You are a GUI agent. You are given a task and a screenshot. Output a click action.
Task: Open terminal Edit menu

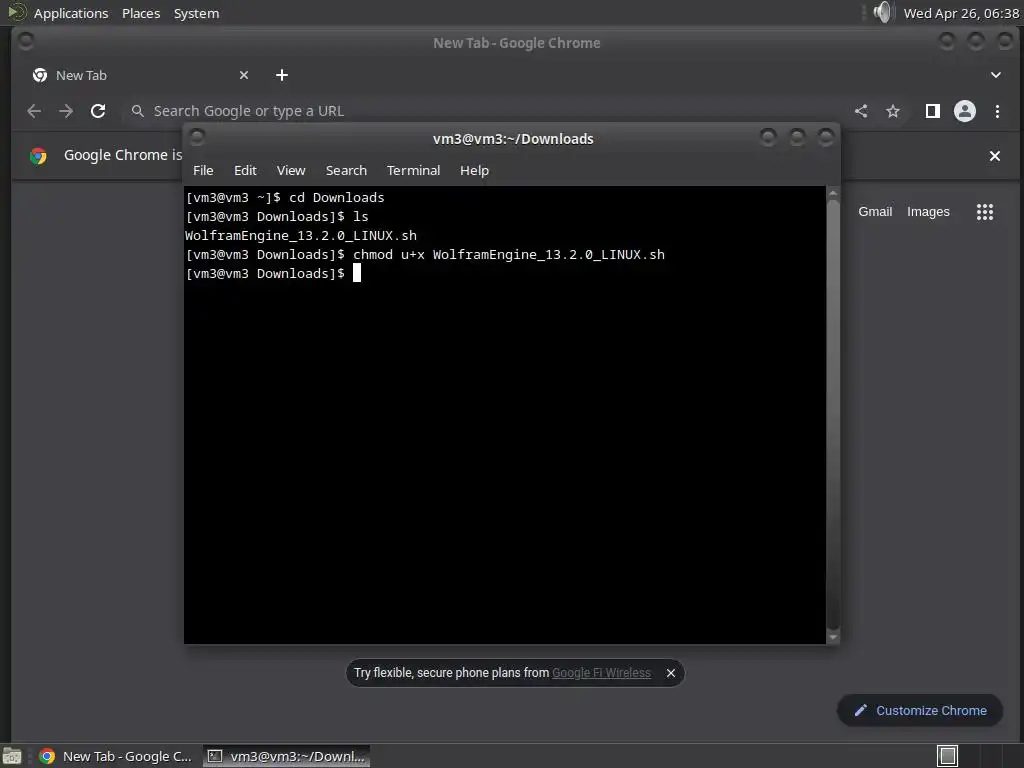(x=245, y=170)
